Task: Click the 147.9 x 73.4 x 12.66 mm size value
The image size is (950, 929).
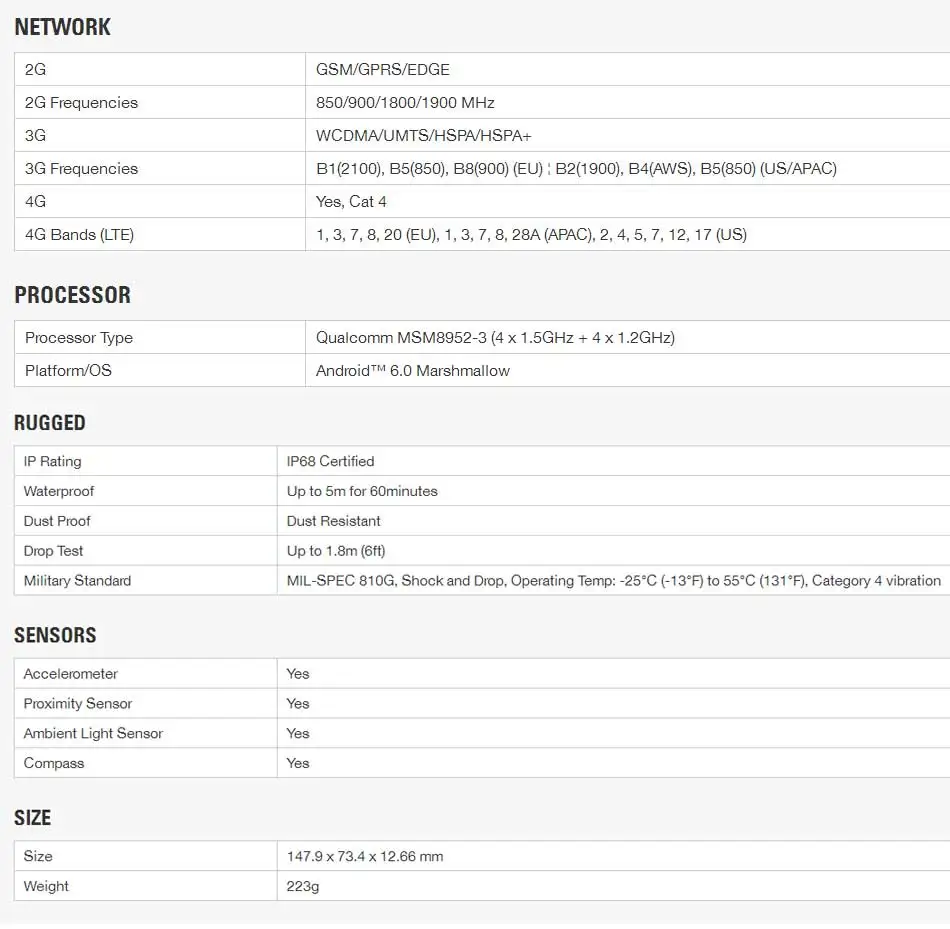Action: coord(365,856)
